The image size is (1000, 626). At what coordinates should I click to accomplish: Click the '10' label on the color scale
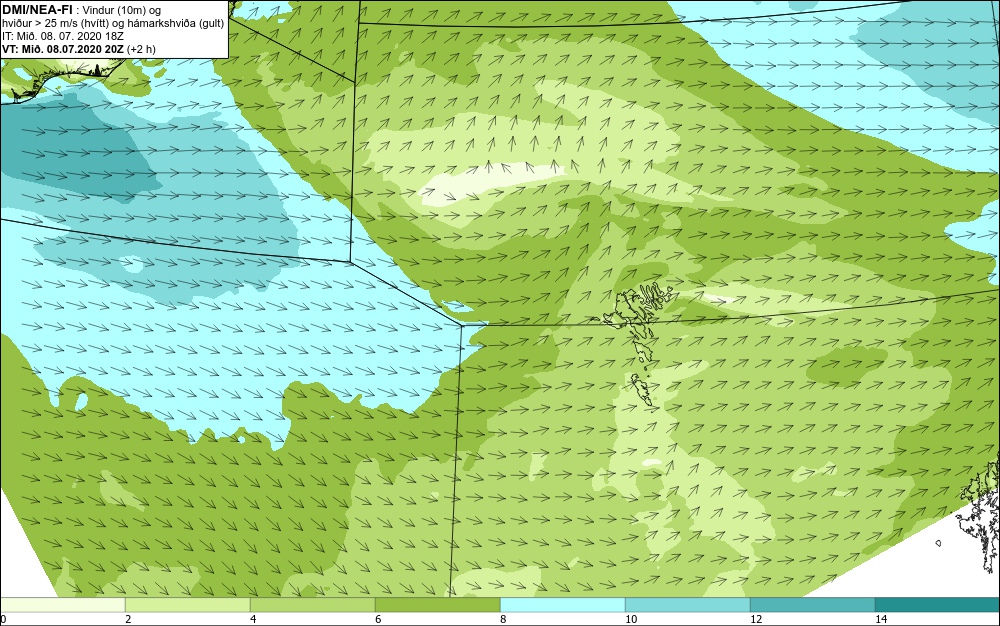tap(631, 619)
